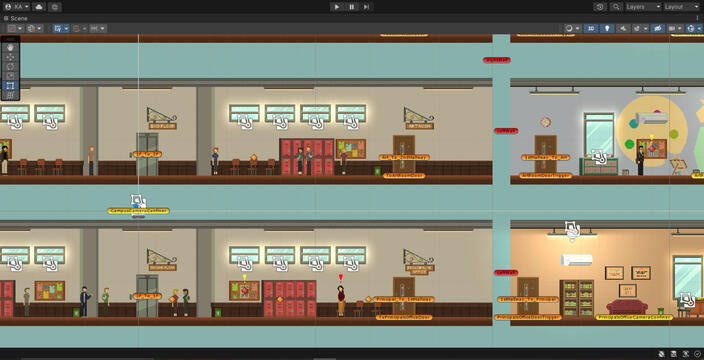Click the Pause button
The width and height of the screenshot is (704, 360).
click(x=352, y=7)
